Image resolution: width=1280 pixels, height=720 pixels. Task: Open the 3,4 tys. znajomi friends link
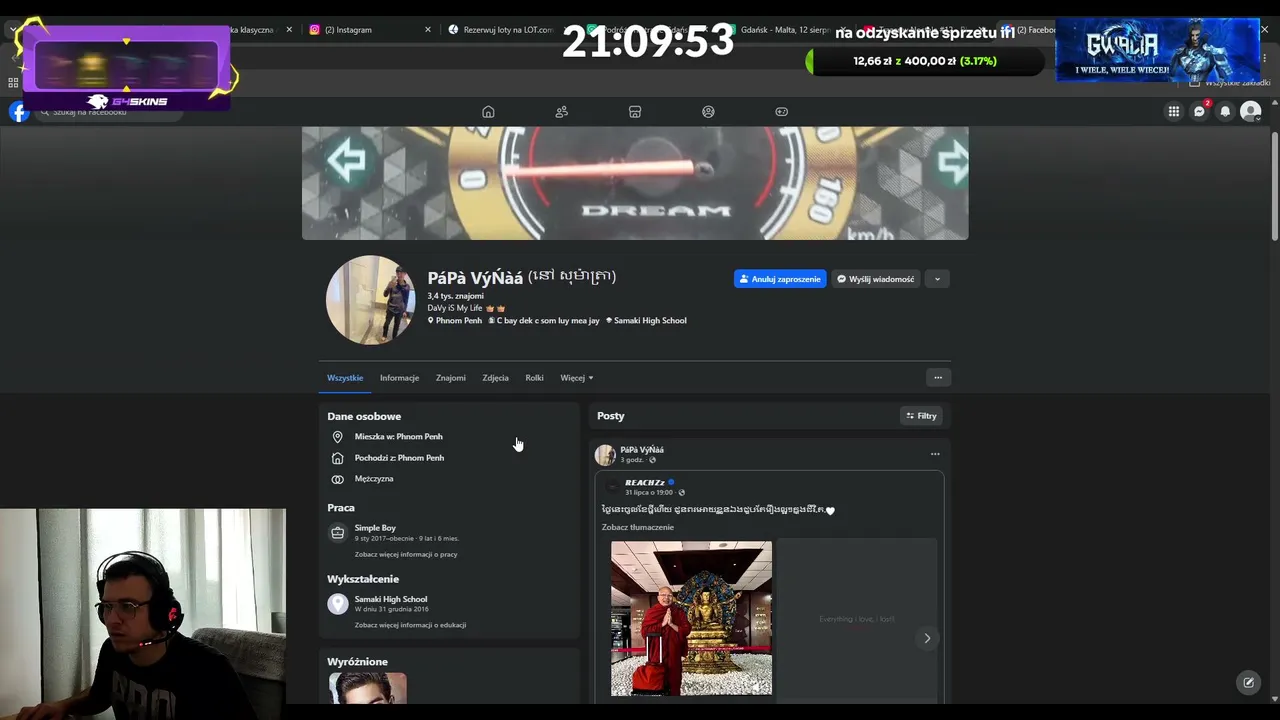tap(455, 296)
